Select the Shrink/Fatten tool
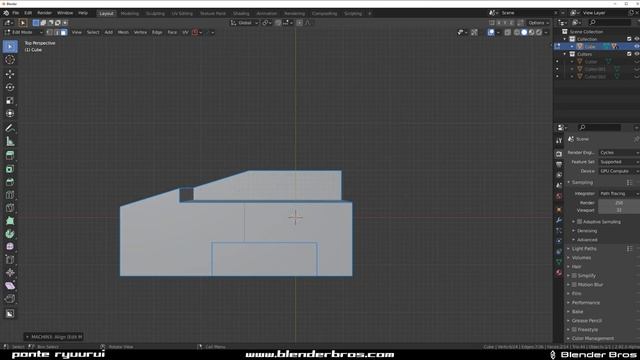This screenshot has height=360, width=640. click(10, 273)
